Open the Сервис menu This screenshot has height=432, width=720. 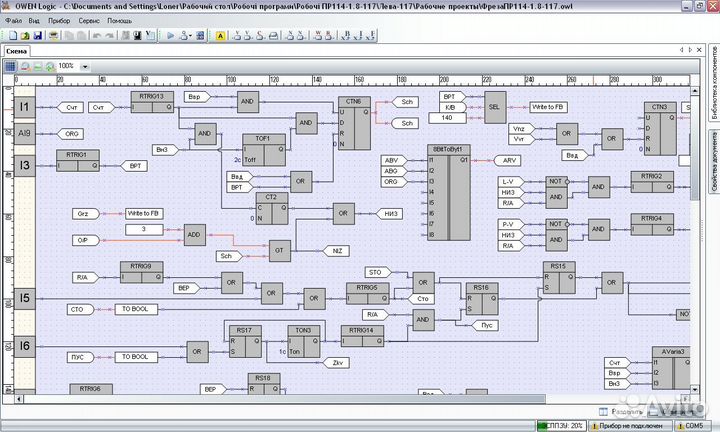88,20
